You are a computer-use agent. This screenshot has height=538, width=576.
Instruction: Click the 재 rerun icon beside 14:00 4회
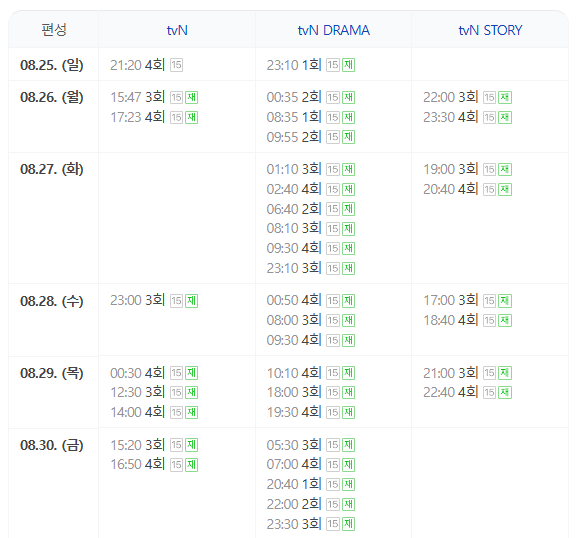point(191,412)
